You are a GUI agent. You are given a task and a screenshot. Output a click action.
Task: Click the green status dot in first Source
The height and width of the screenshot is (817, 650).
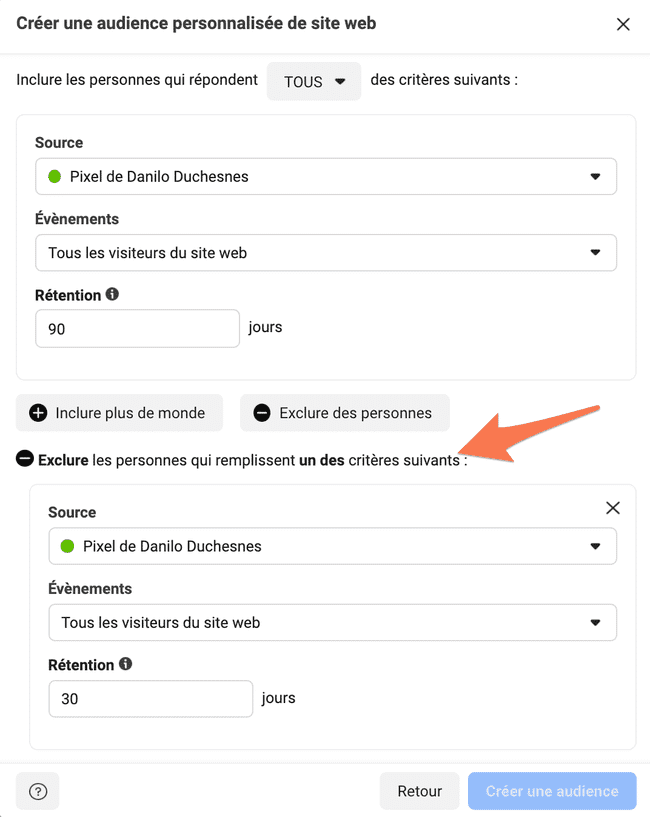(54, 177)
